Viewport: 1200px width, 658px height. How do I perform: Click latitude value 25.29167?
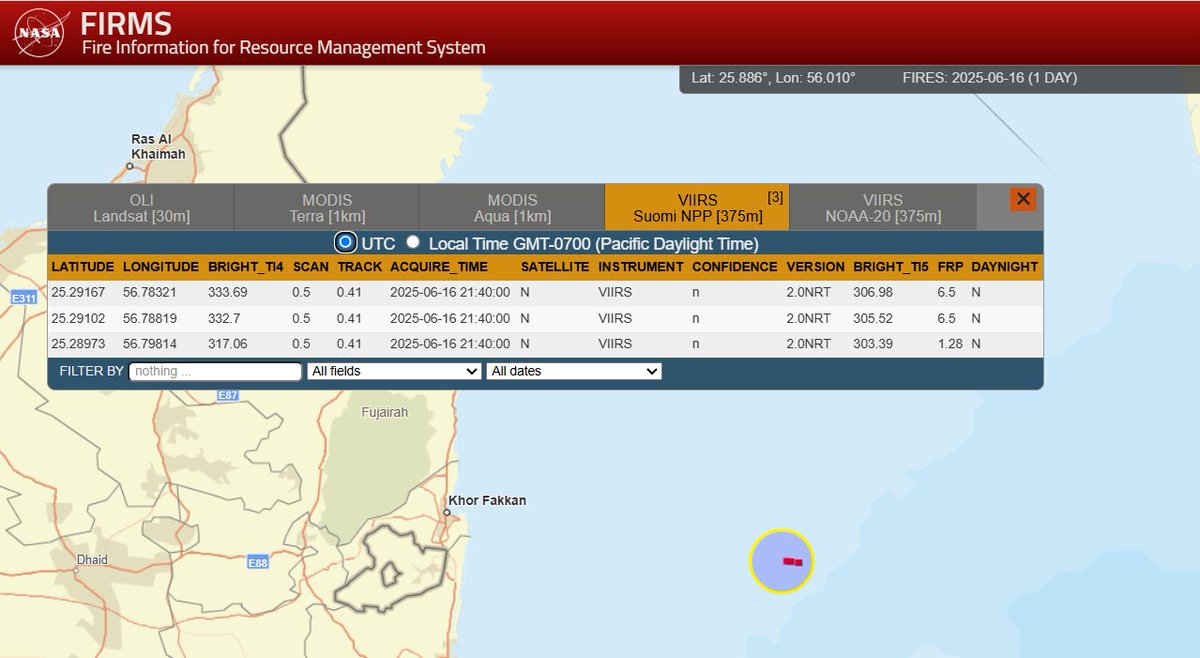click(x=79, y=293)
